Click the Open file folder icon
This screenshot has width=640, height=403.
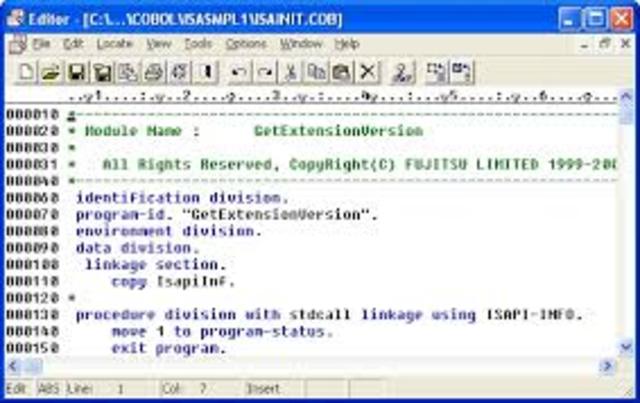[51, 73]
